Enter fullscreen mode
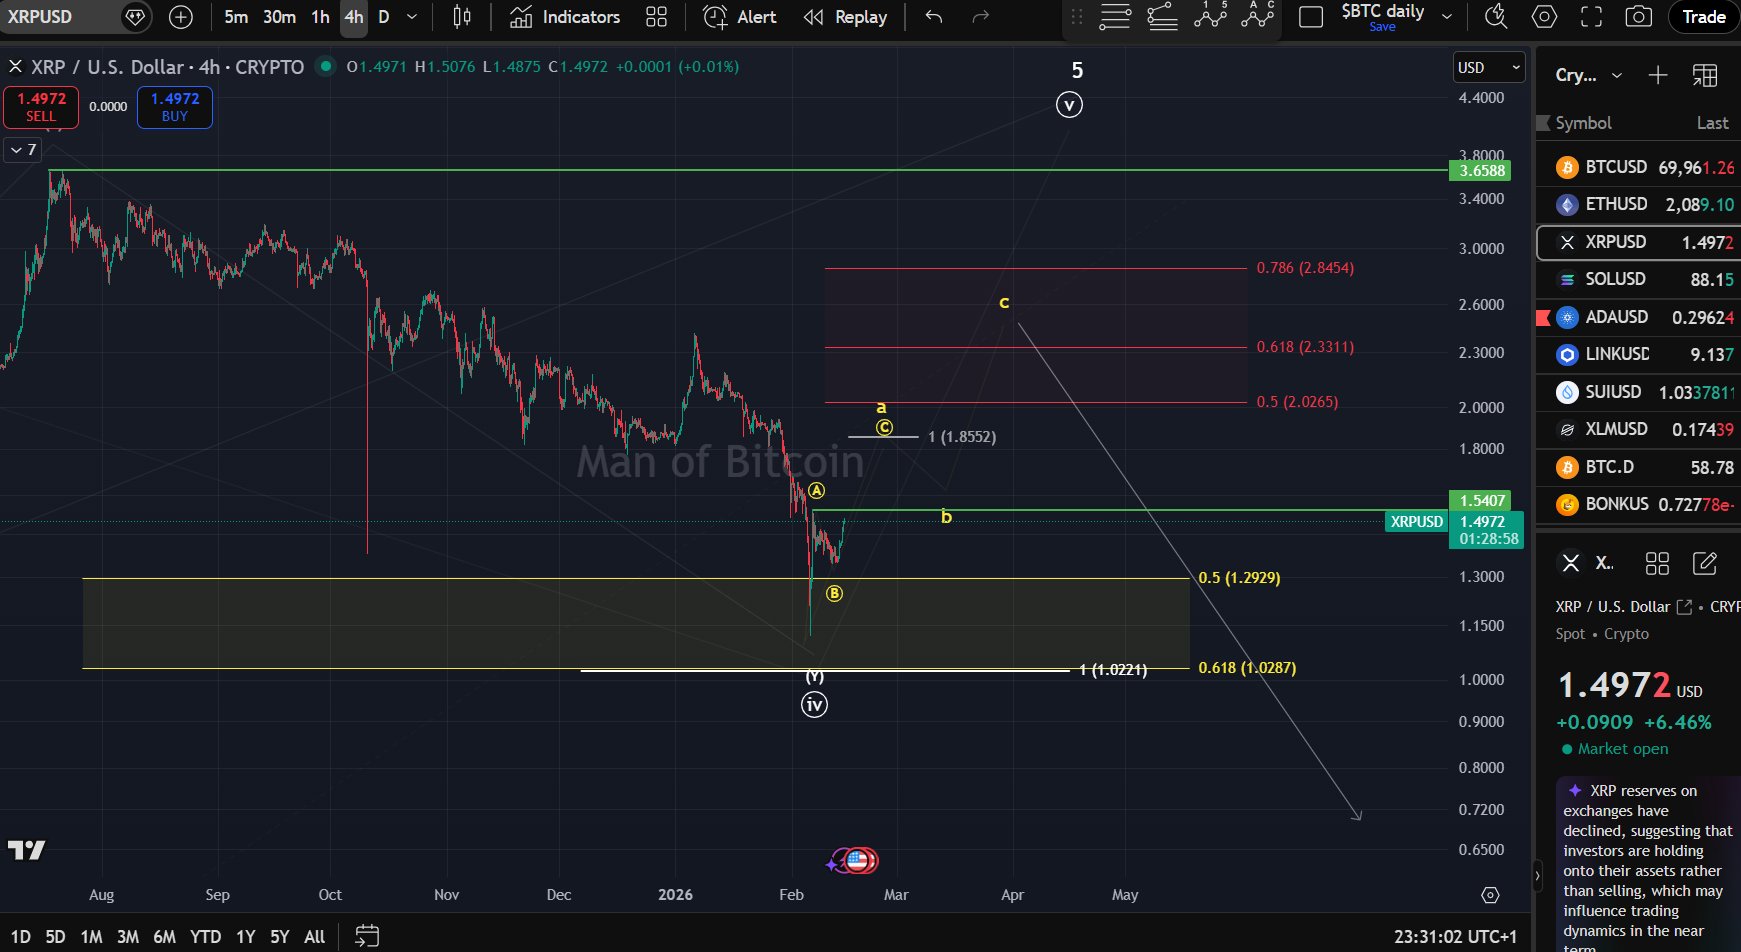Viewport: 1741px width, 952px height. [1591, 17]
